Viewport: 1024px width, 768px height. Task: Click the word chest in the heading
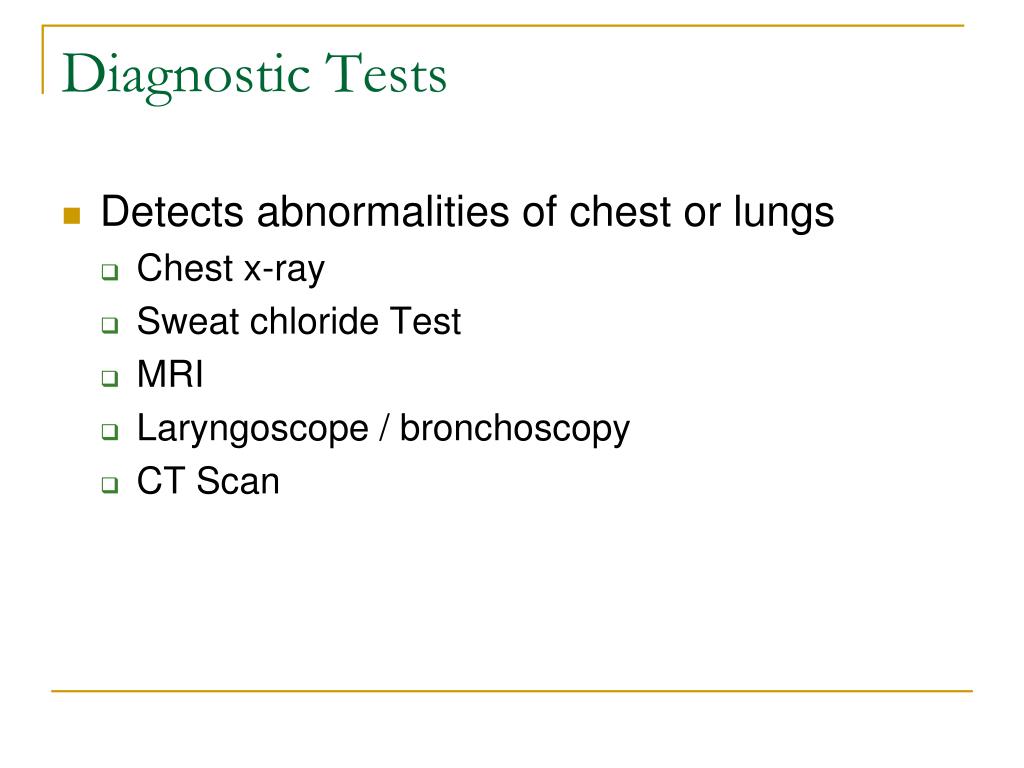pyautogui.click(x=620, y=212)
